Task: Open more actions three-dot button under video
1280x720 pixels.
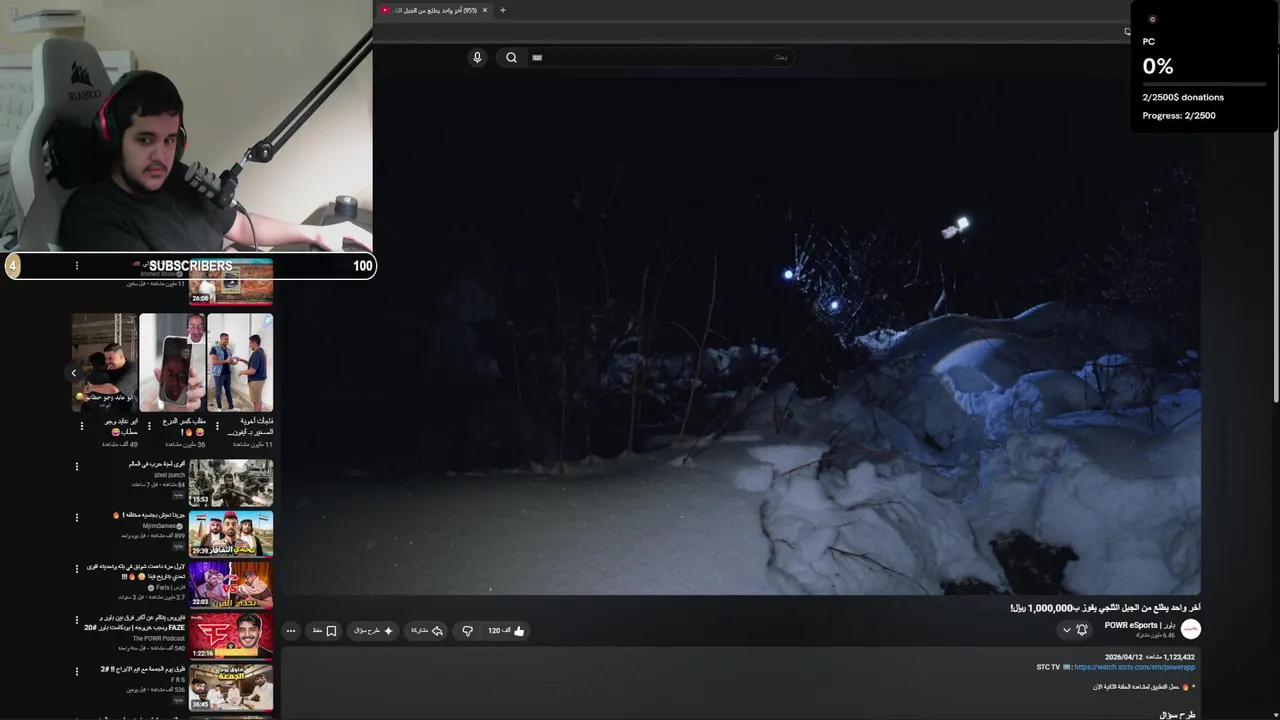Action: coord(291,631)
